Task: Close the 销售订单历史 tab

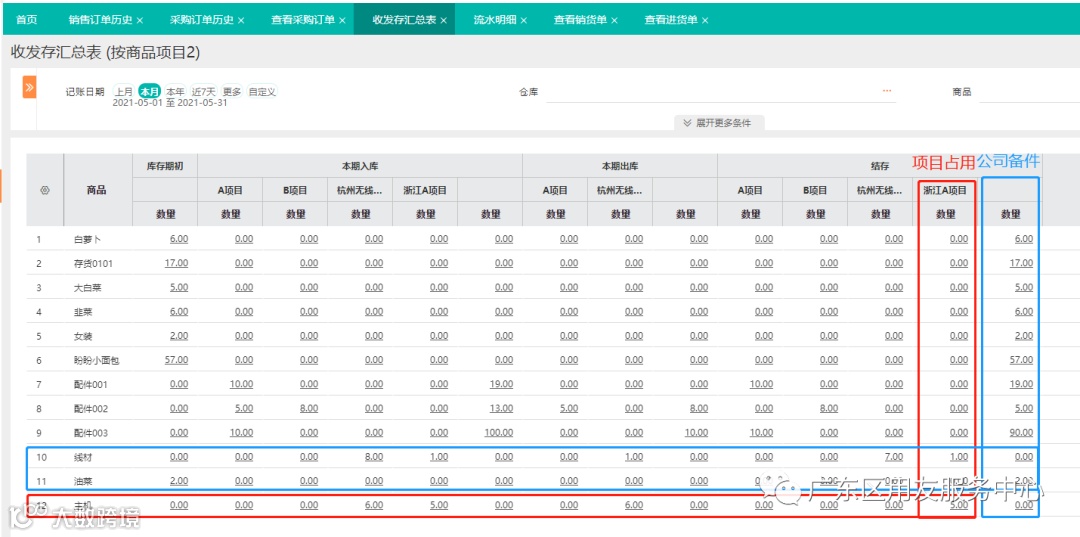Action: pyautogui.click(x=140, y=20)
